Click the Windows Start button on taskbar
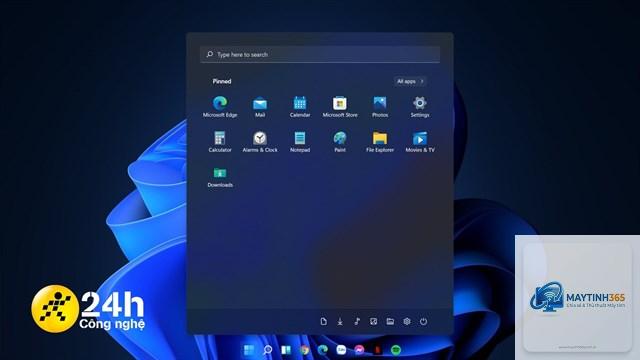The image size is (640, 360). (249, 350)
